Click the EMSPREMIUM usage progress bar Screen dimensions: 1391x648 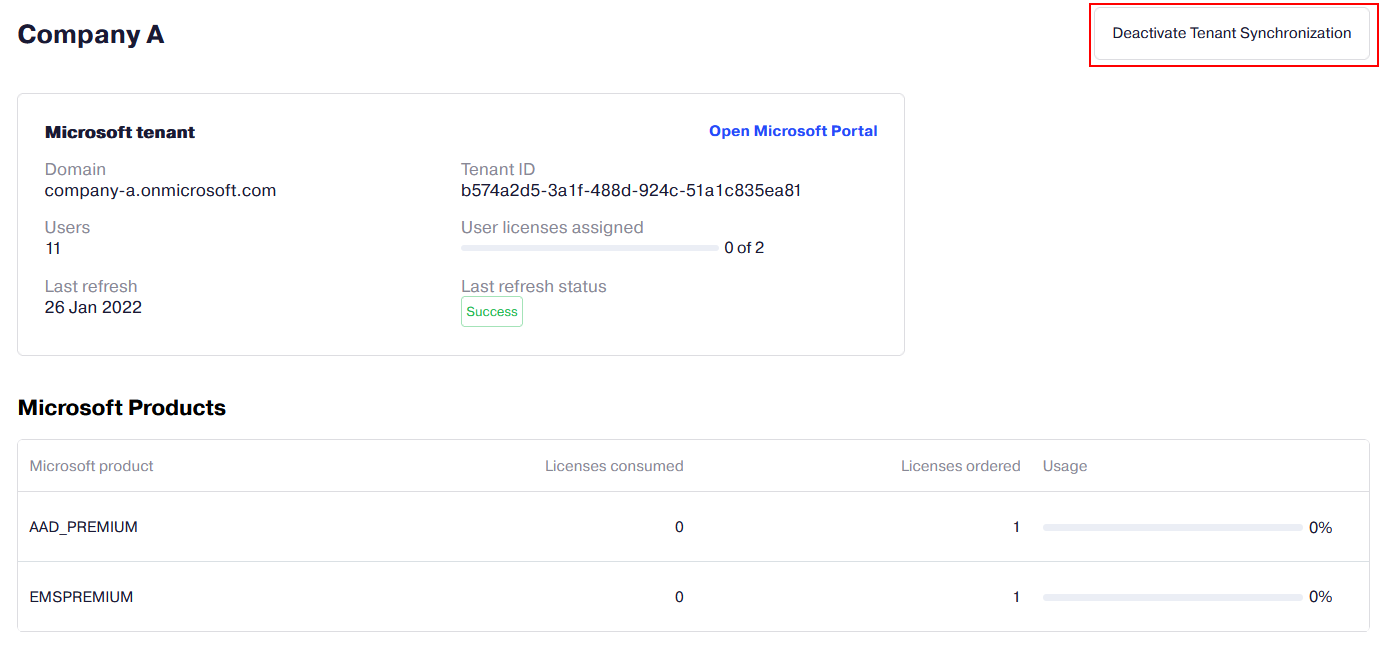coord(1172,597)
